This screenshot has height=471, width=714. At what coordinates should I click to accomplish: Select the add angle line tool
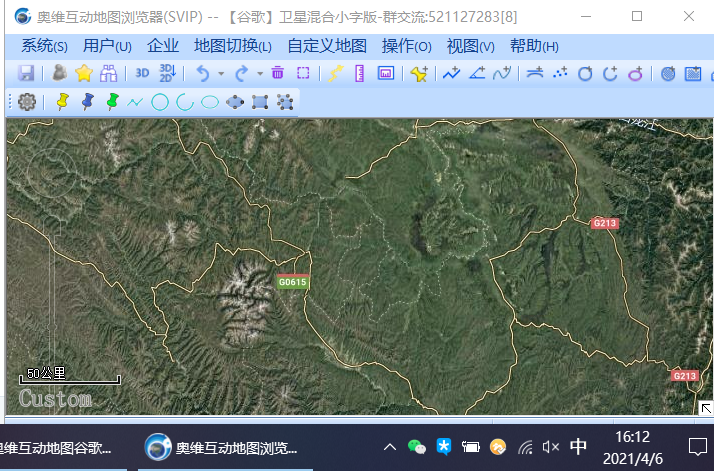click(x=477, y=73)
